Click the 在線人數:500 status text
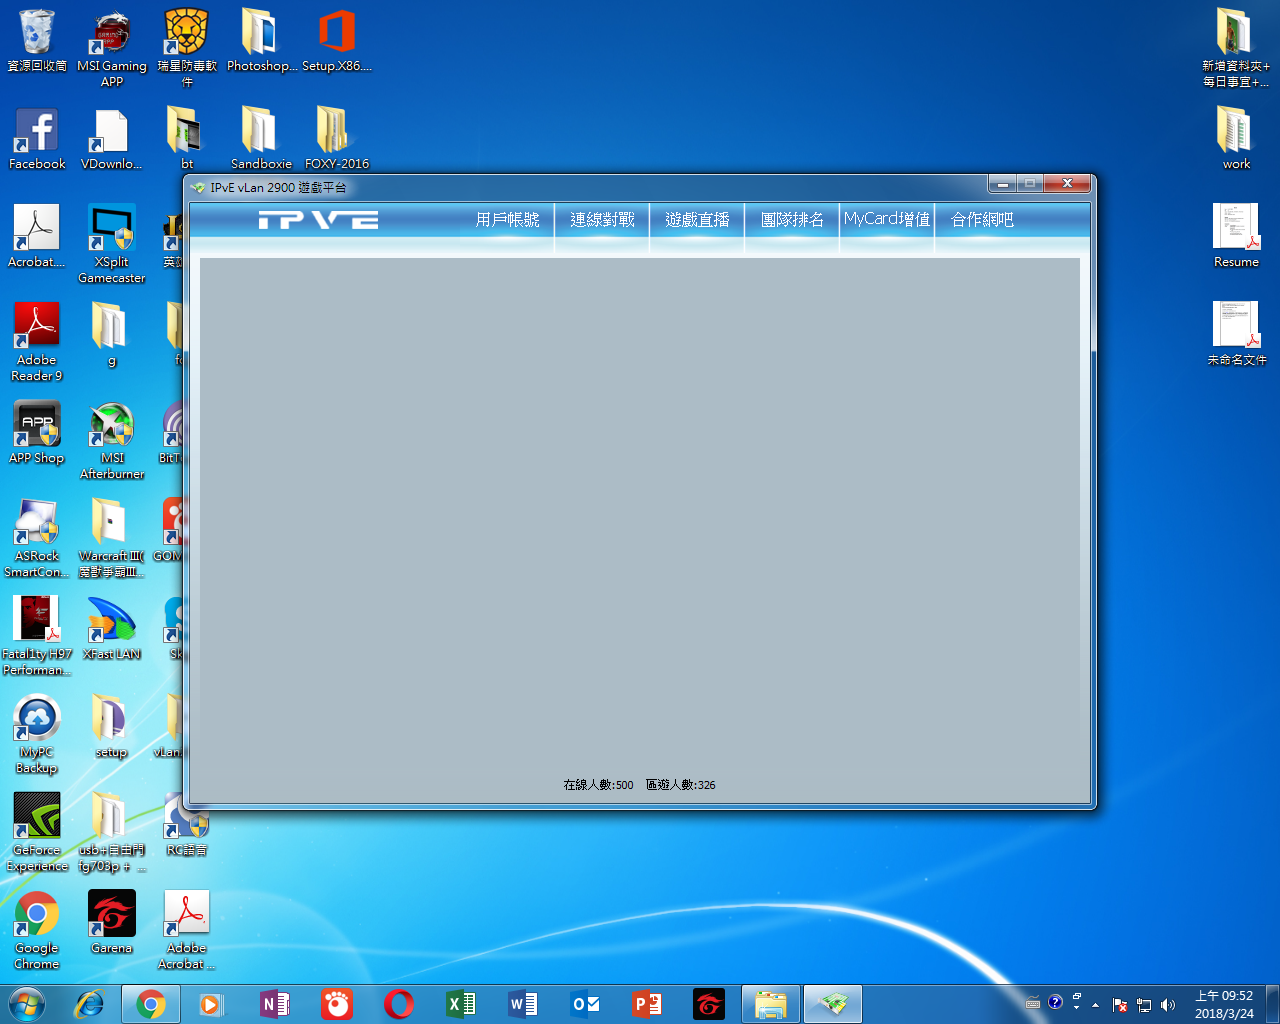This screenshot has height=1024, width=1280. tap(598, 785)
